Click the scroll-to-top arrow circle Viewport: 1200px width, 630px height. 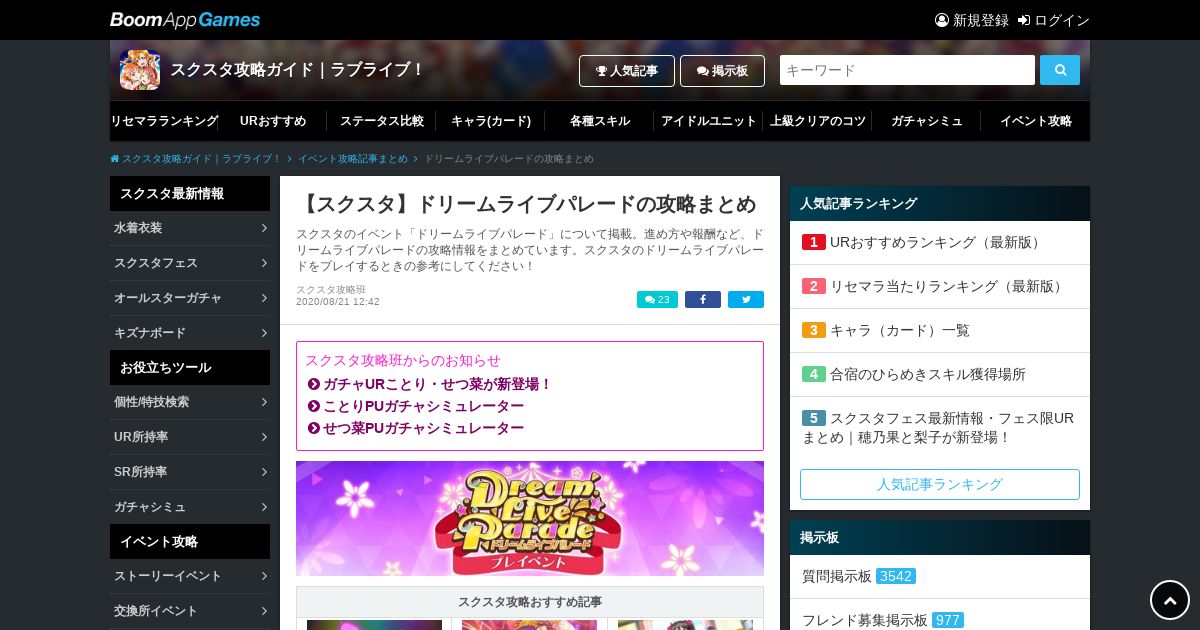point(1170,600)
